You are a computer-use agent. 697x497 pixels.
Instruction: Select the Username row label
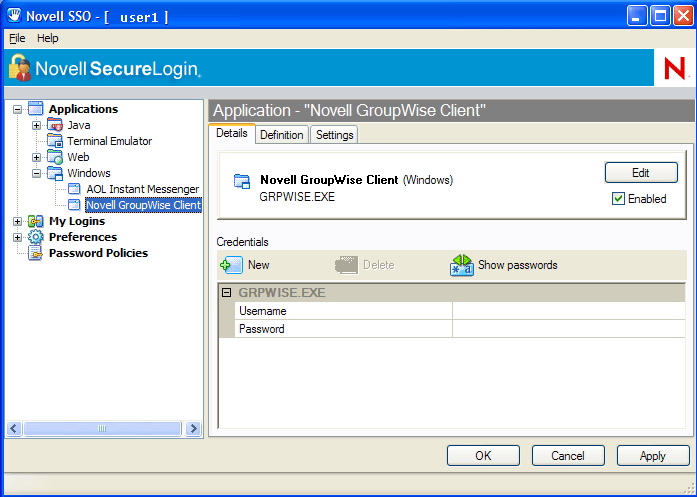pyautogui.click(x=343, y=311)
